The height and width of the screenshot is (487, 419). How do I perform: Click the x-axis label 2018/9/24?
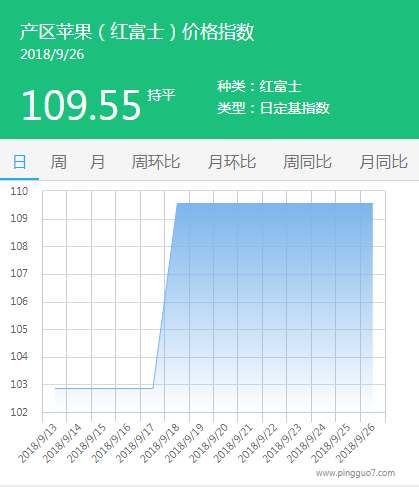[x=306, y=444]
